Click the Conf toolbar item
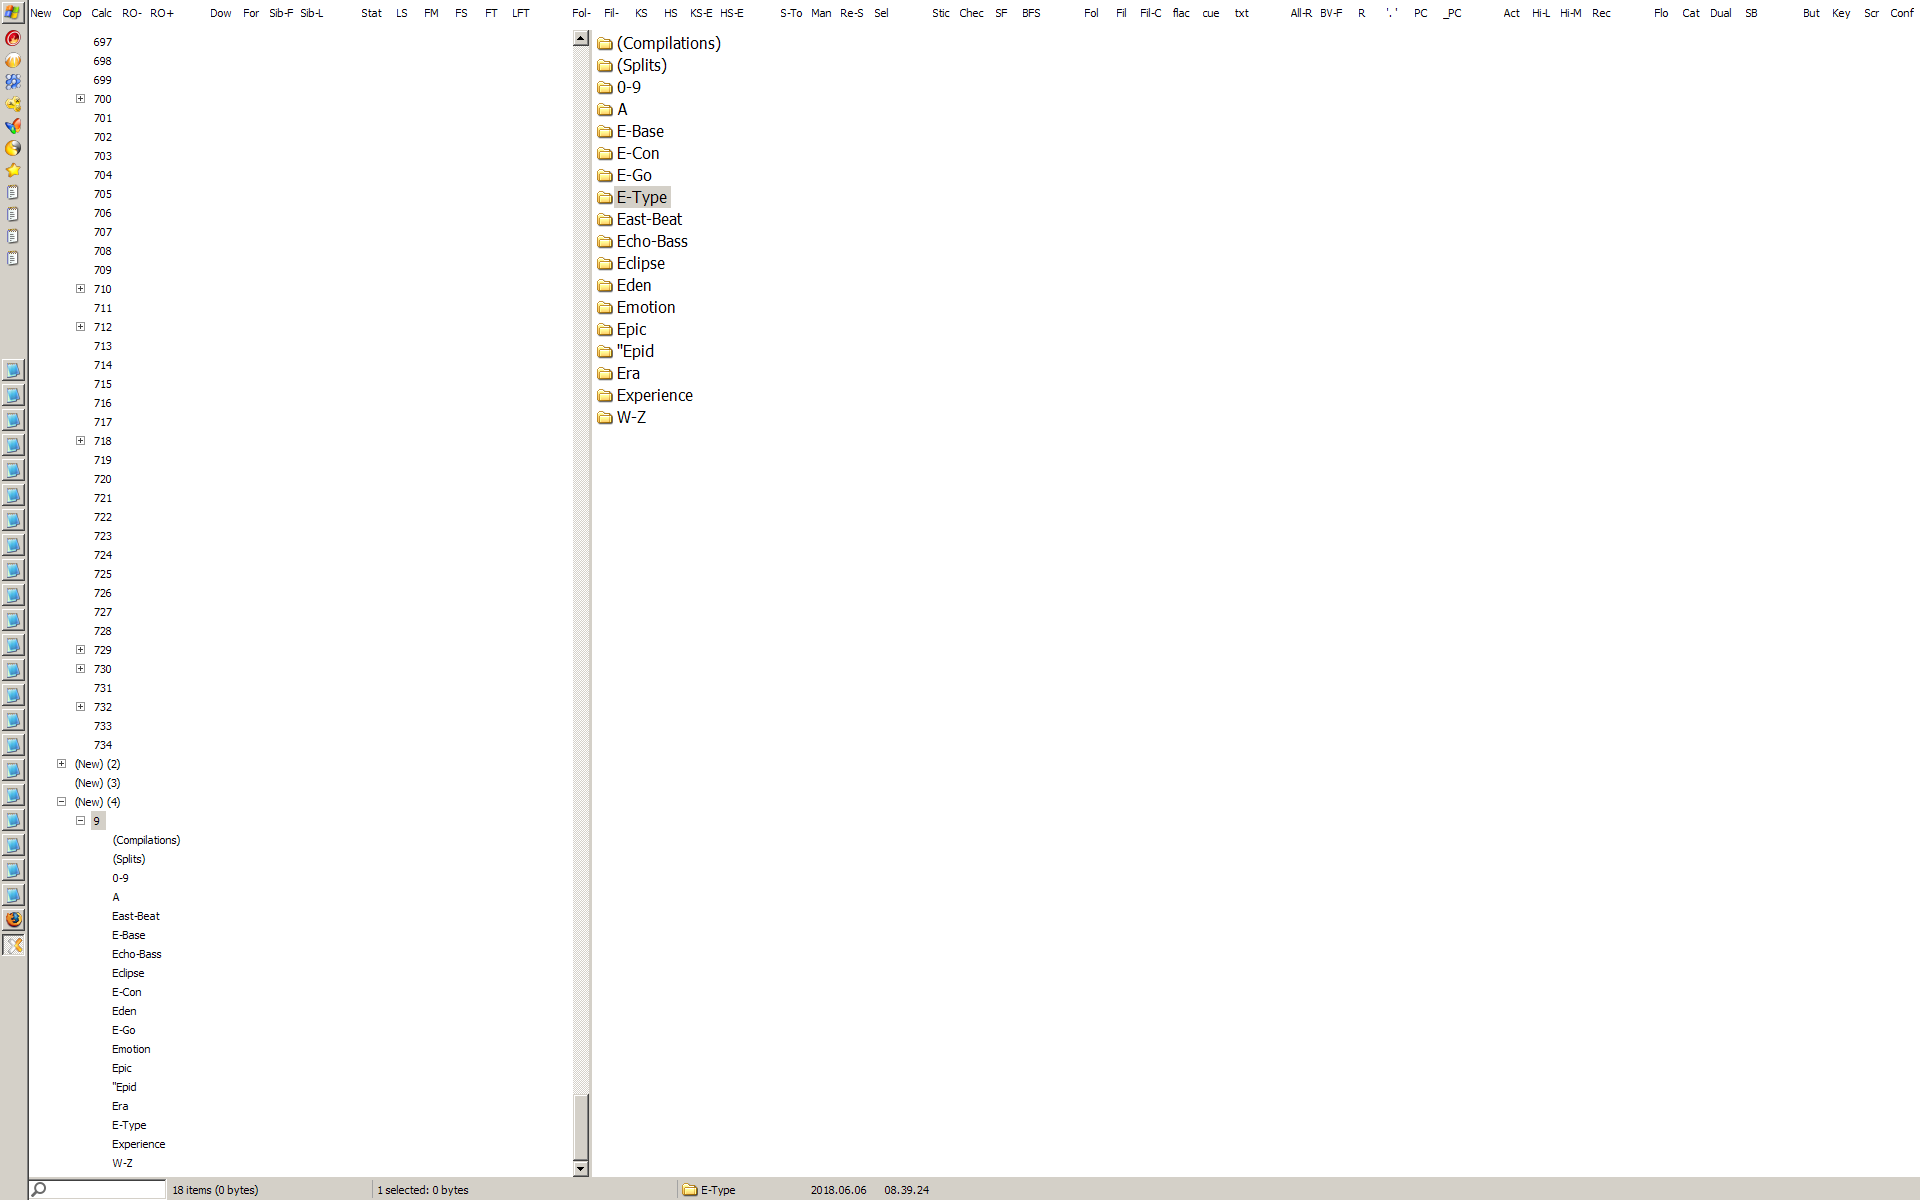The image size is (1920, 1200). (1901, 13)
